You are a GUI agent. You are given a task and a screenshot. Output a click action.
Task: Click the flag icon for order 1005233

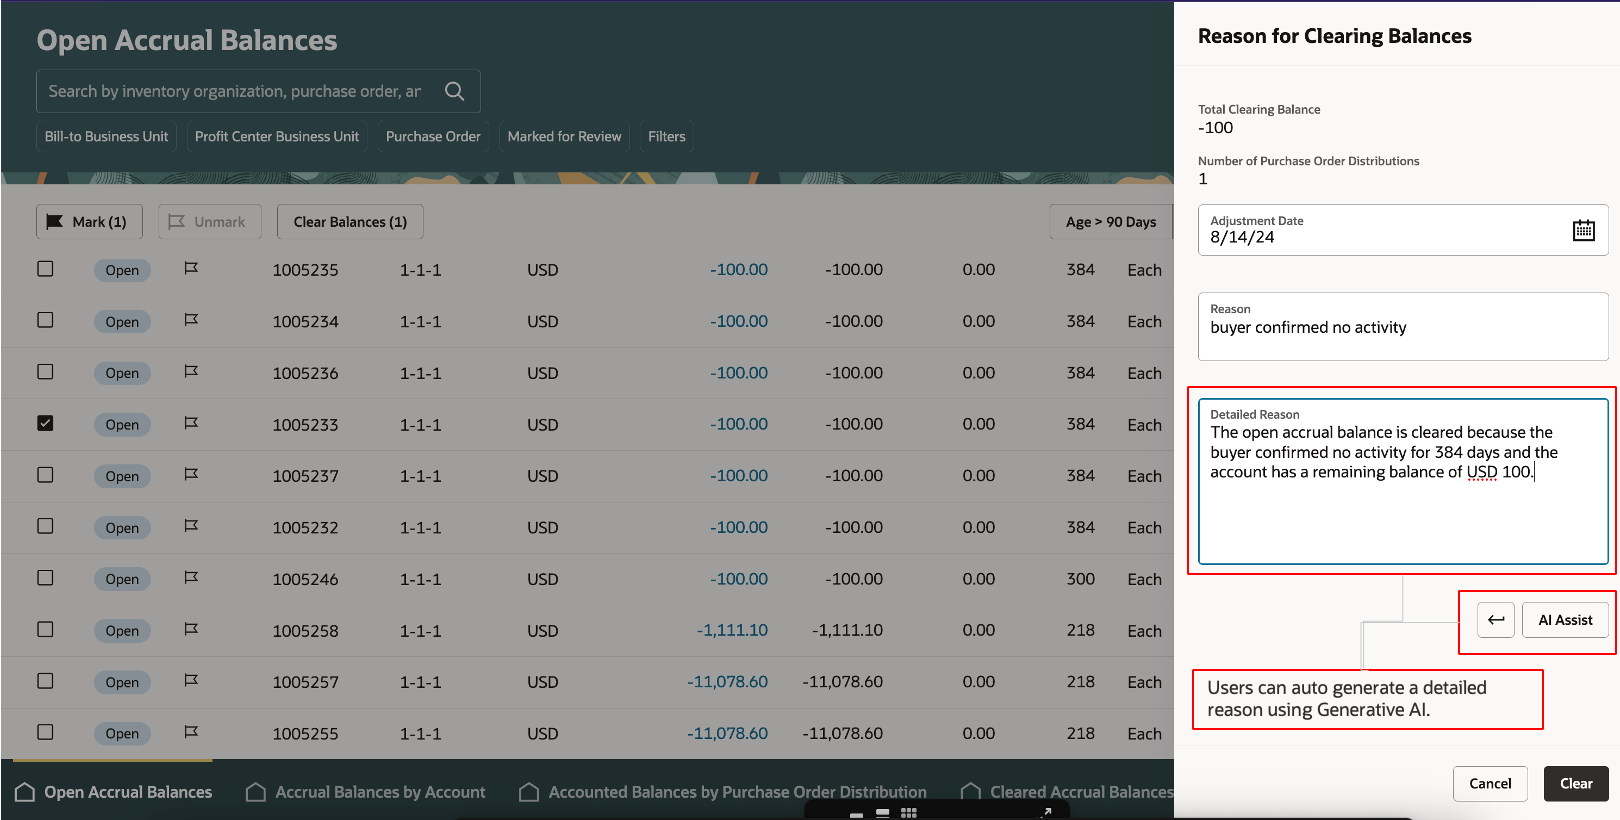(x=191, y=423)
